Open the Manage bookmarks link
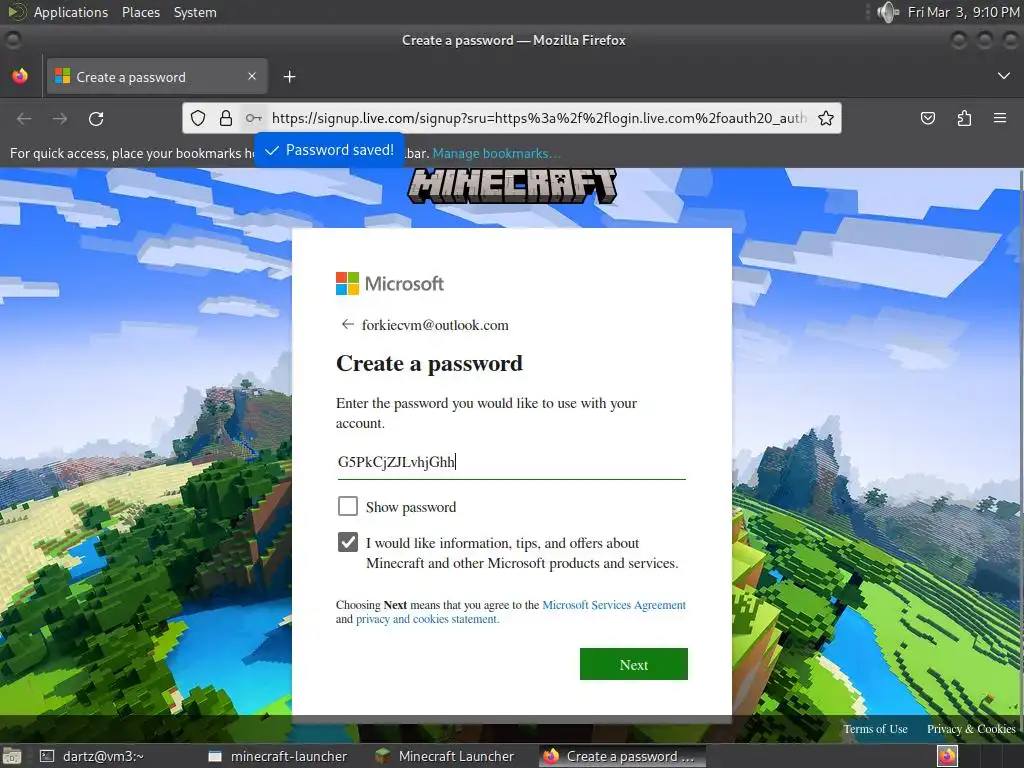The height and width of the screenshot is (768, 1024). coord(496,153)
